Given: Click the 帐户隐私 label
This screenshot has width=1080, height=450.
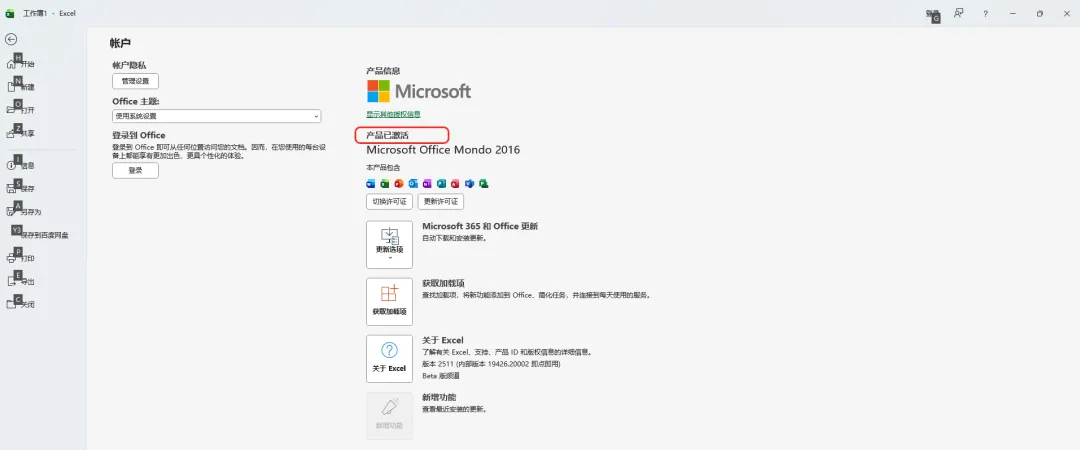Looking at the screenshot, I should (x=129, y=65).
